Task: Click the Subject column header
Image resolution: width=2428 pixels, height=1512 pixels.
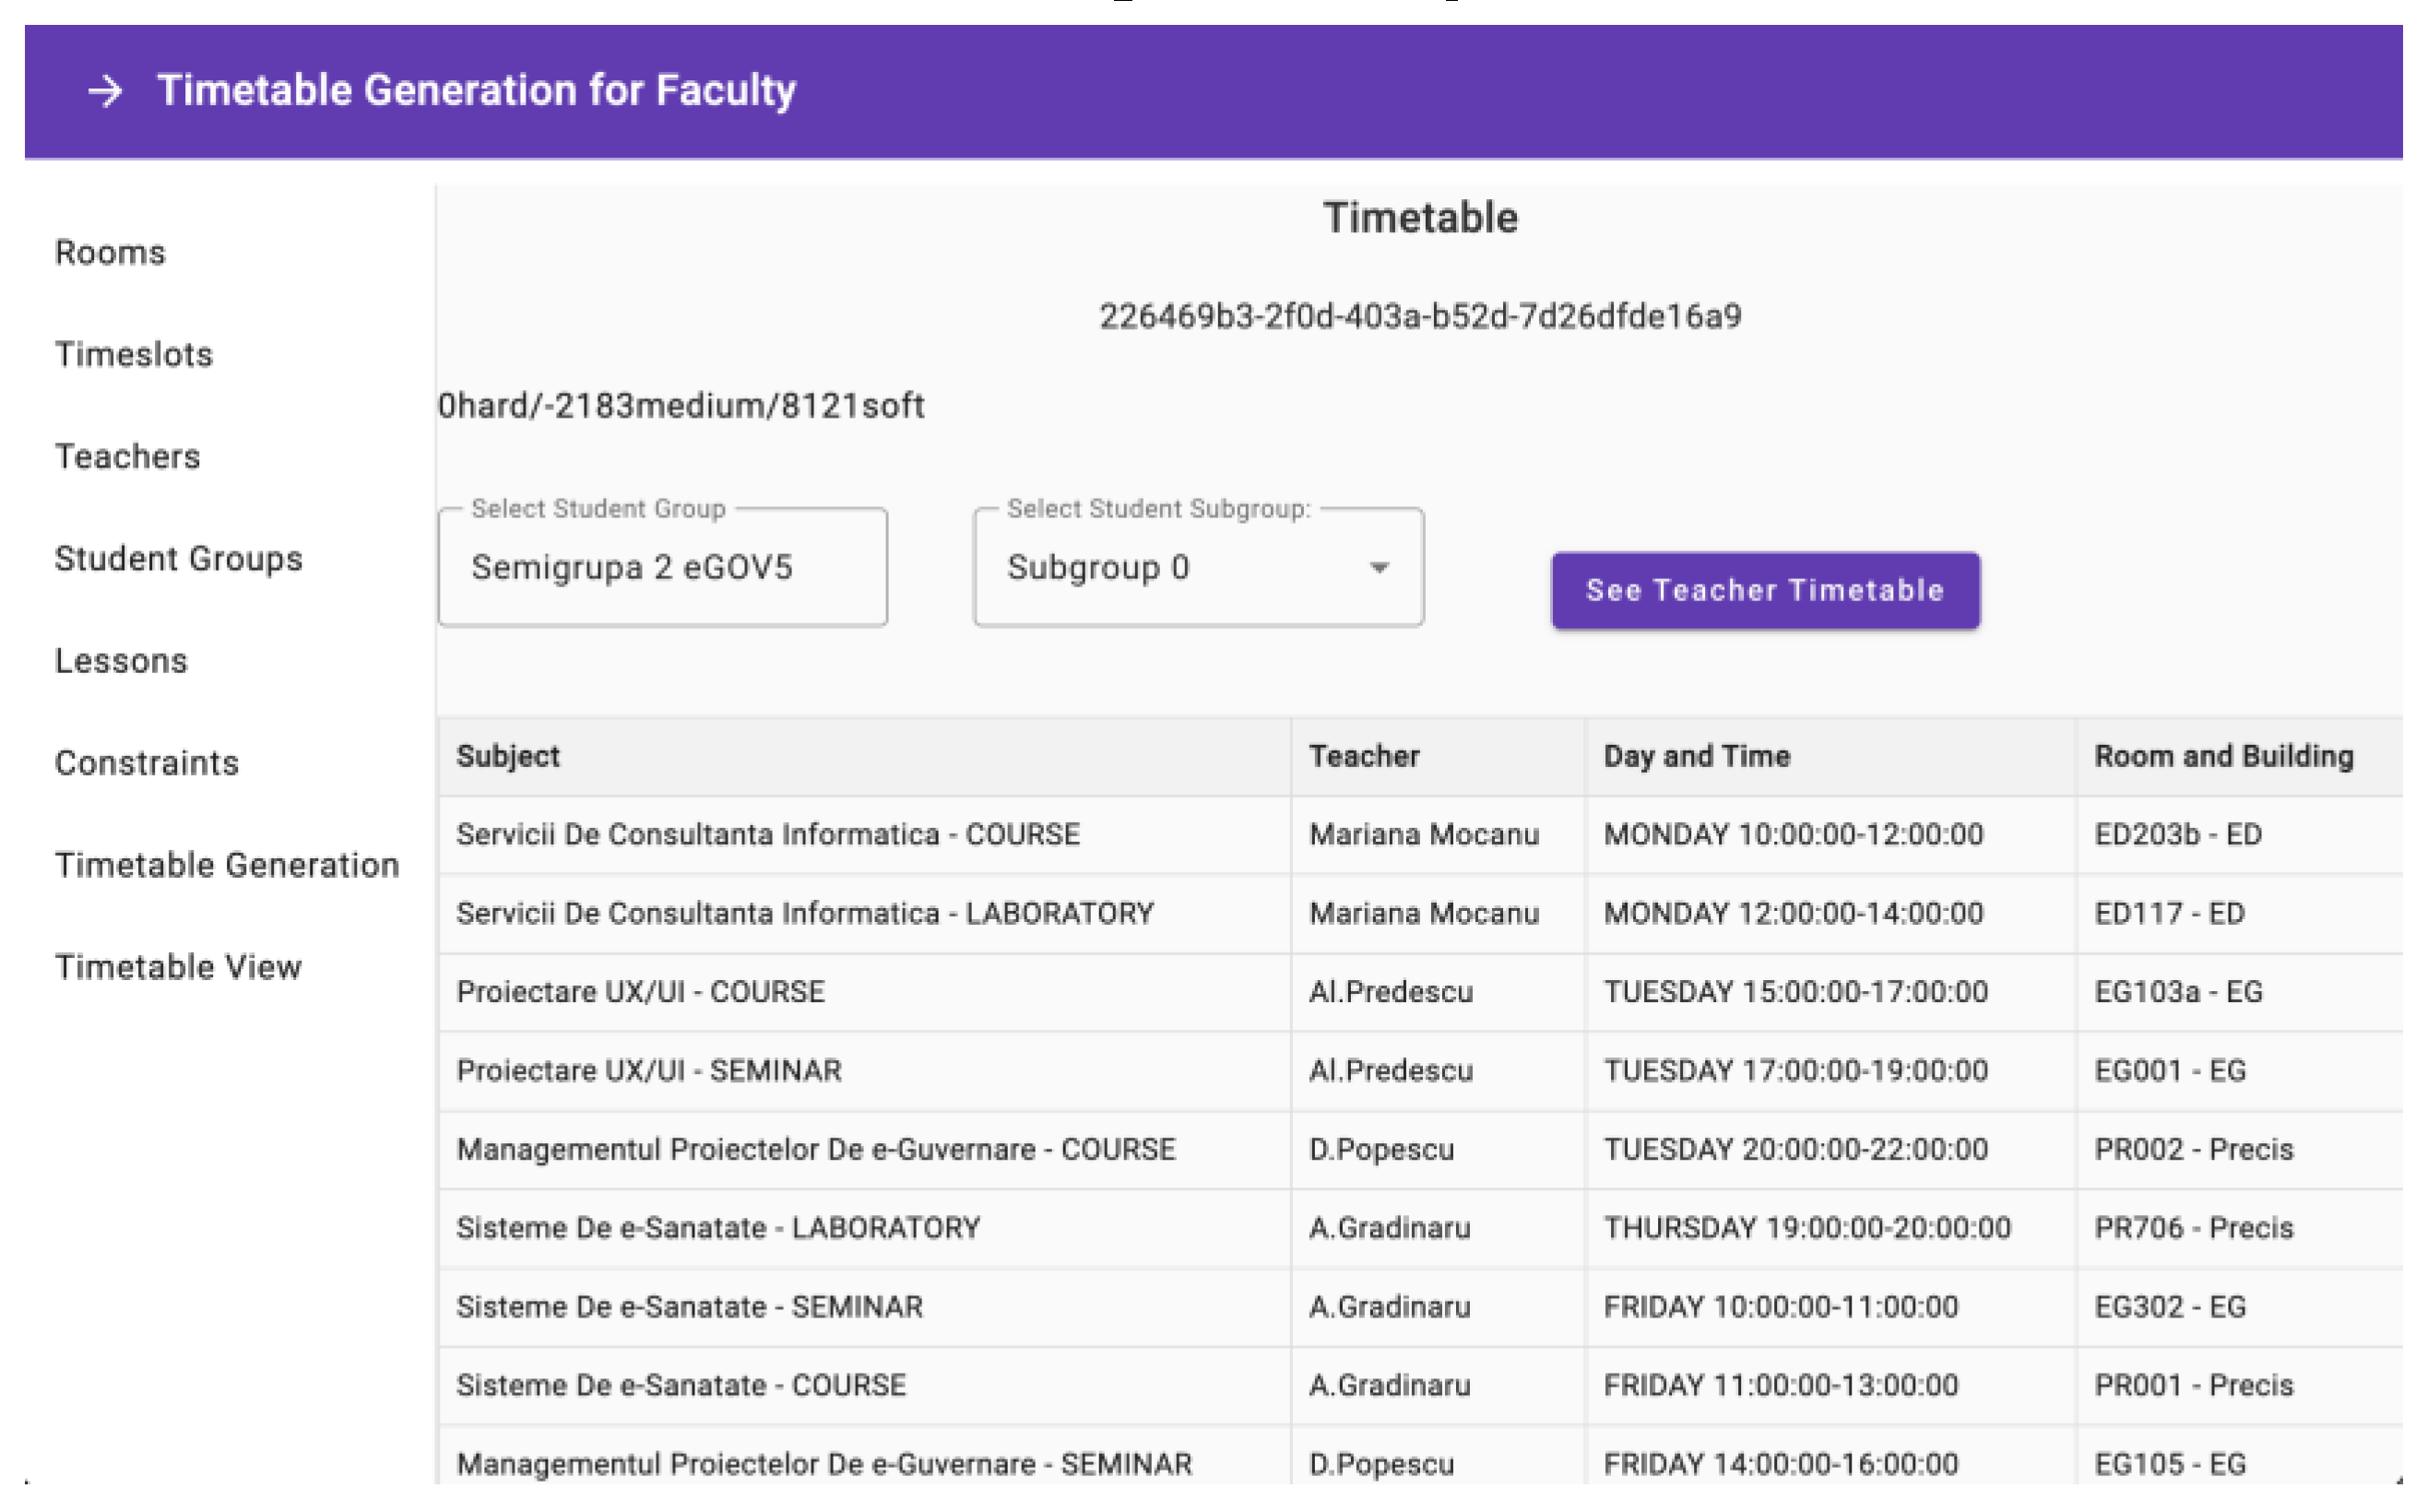Action: [508, 756]
